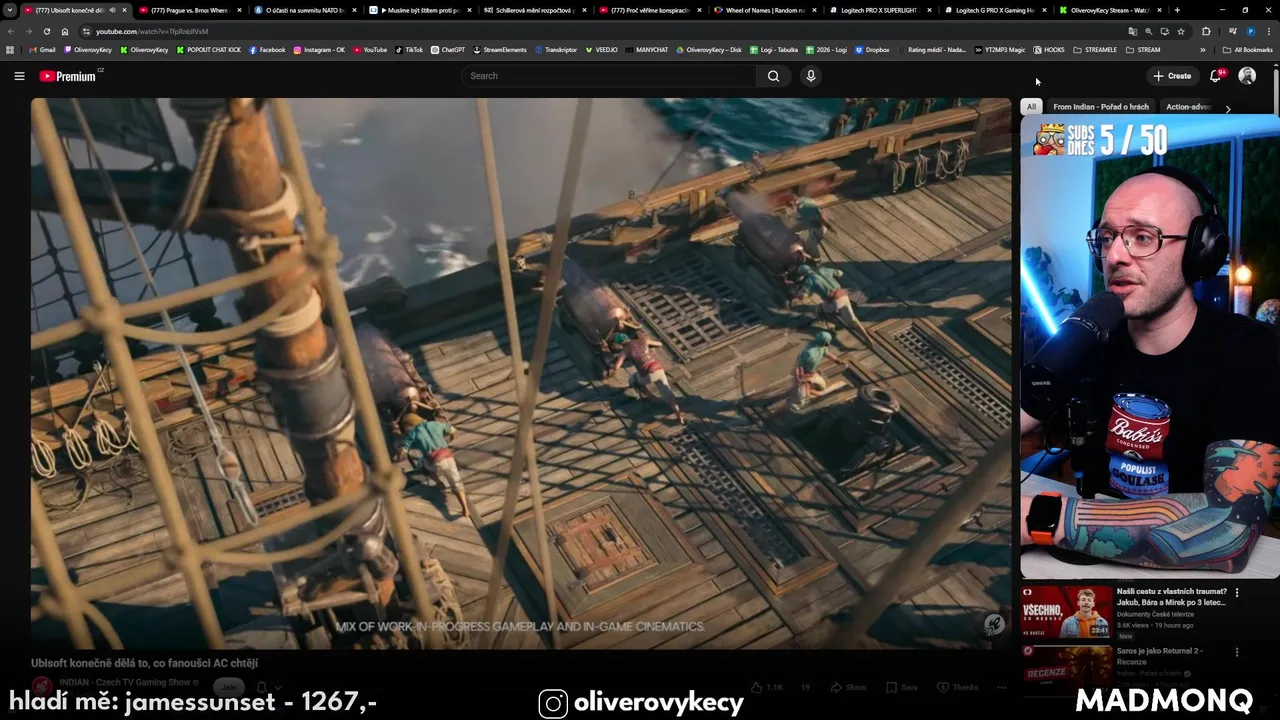Close the Ubisoft konečně dělá tab

(124, 10)
